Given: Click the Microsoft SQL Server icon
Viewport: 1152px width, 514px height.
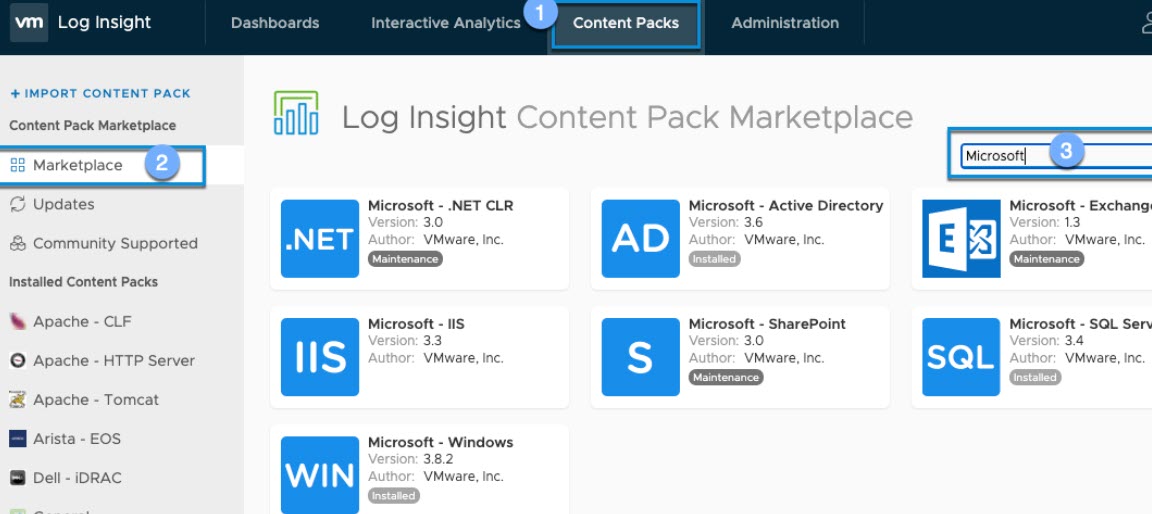Looking at the screenshot, I should (x=960, y=357).
